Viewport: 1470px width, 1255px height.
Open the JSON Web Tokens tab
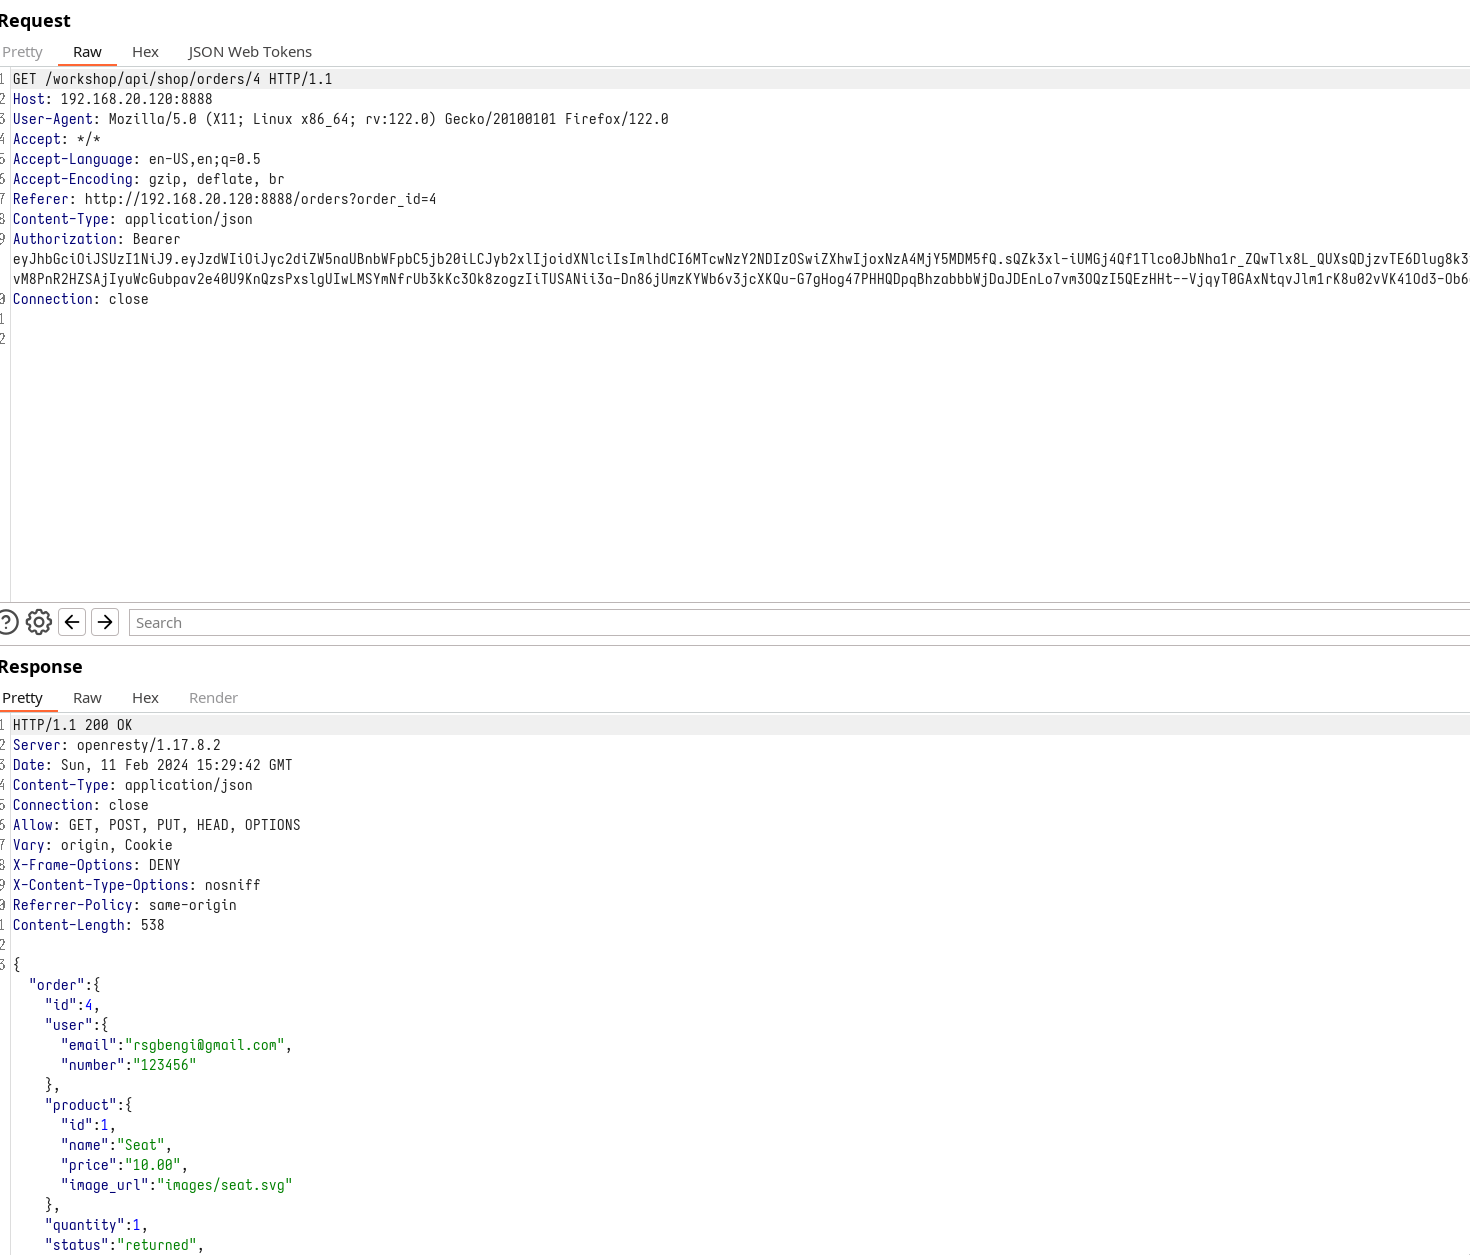250,52
